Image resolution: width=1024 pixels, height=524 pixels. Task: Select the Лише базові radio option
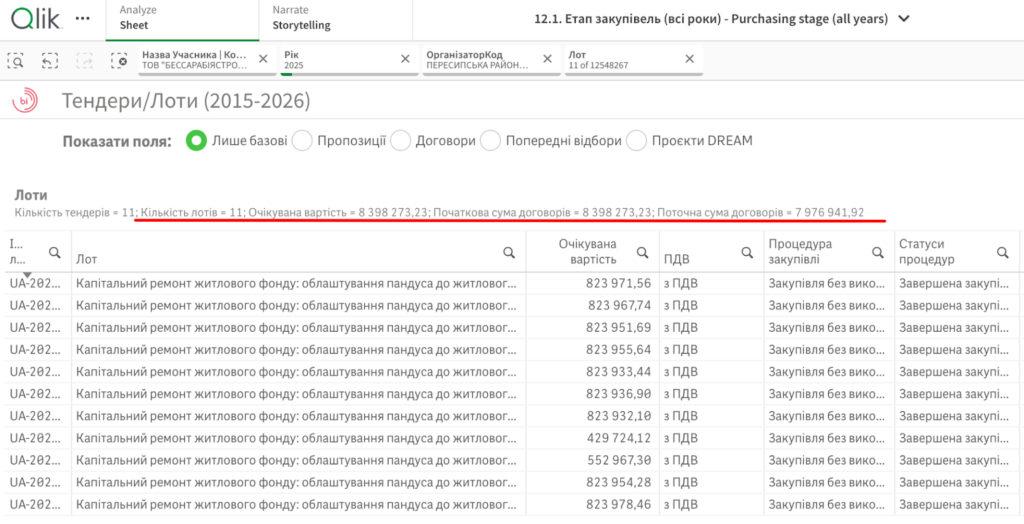point(197,141)
